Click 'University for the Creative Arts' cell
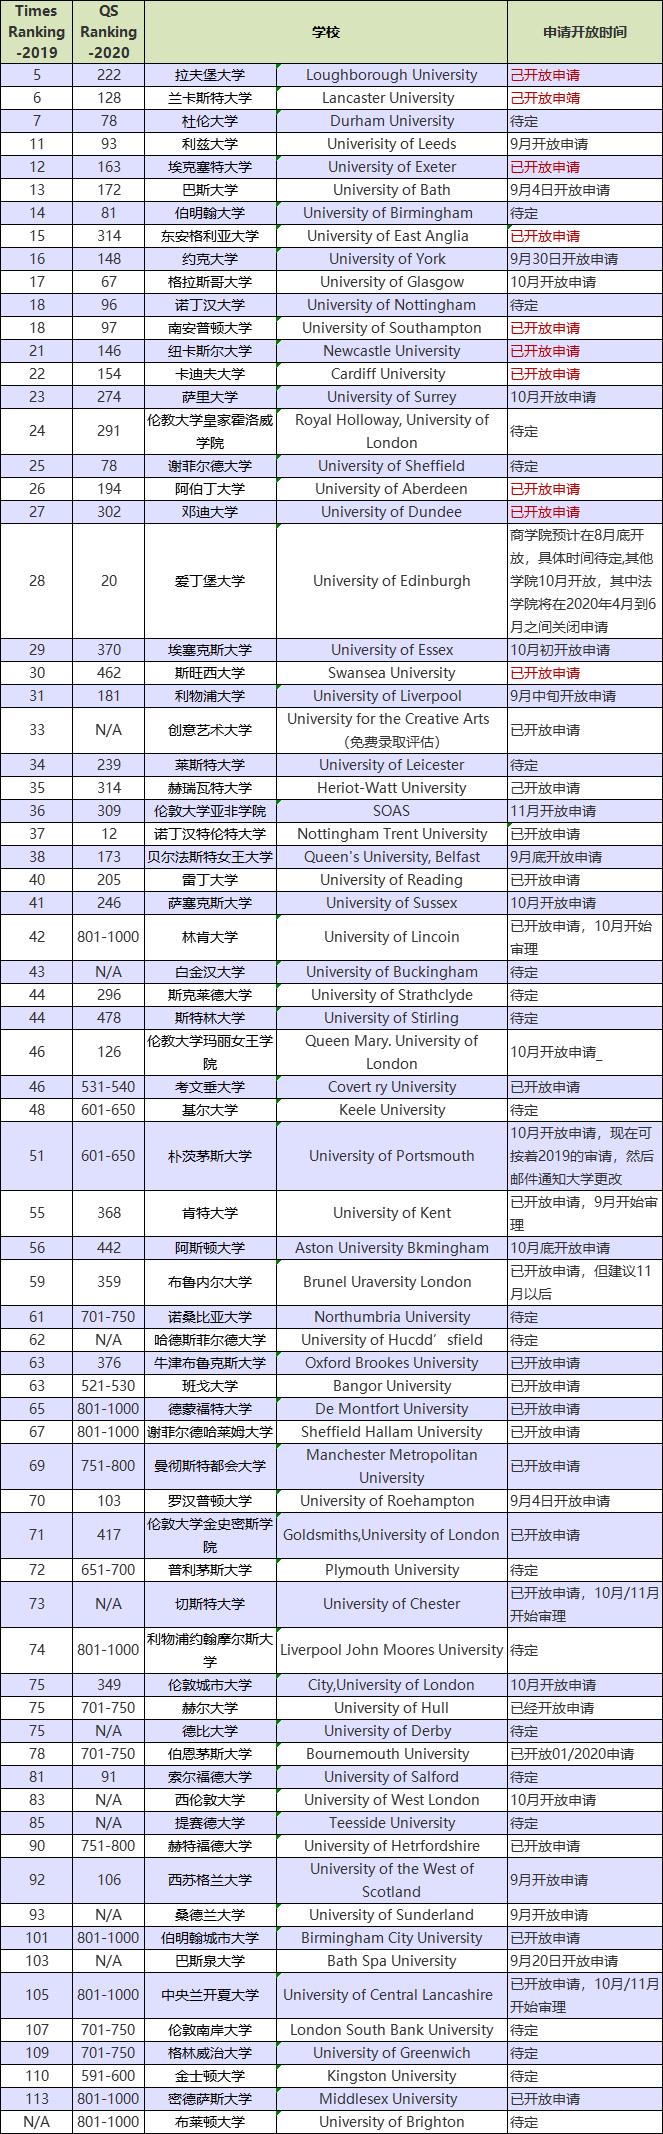The image size is (663, 2134). 392,730
